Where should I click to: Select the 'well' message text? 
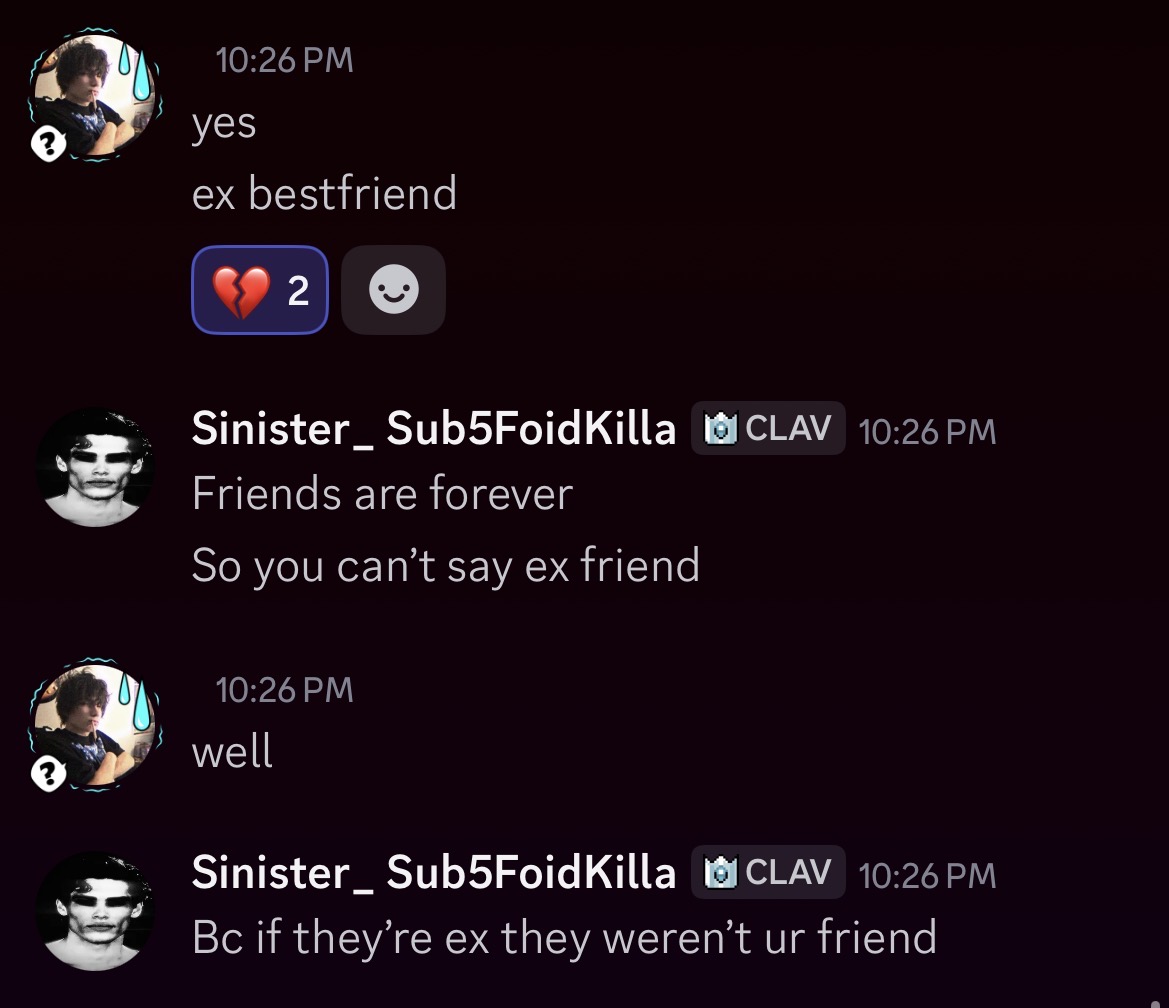(232, 752)
